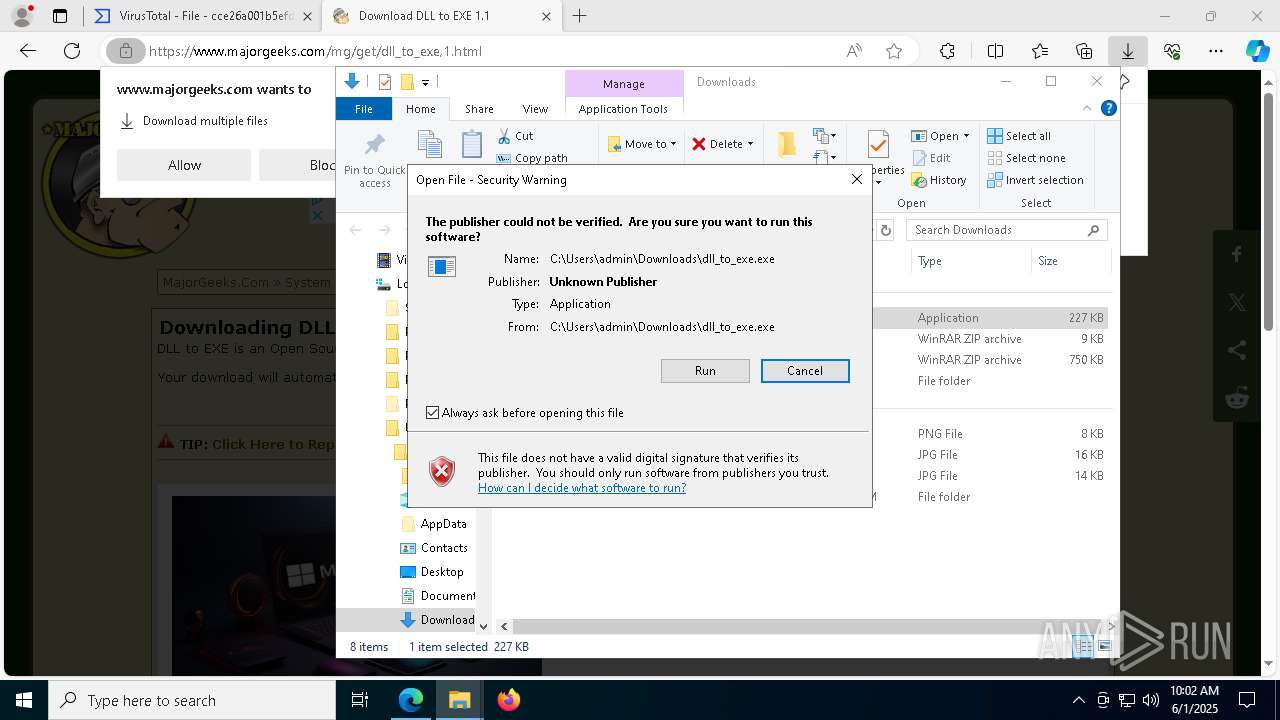
Task: Open the Copilot icon in Edge
Action: click(x=1258, y=51)
